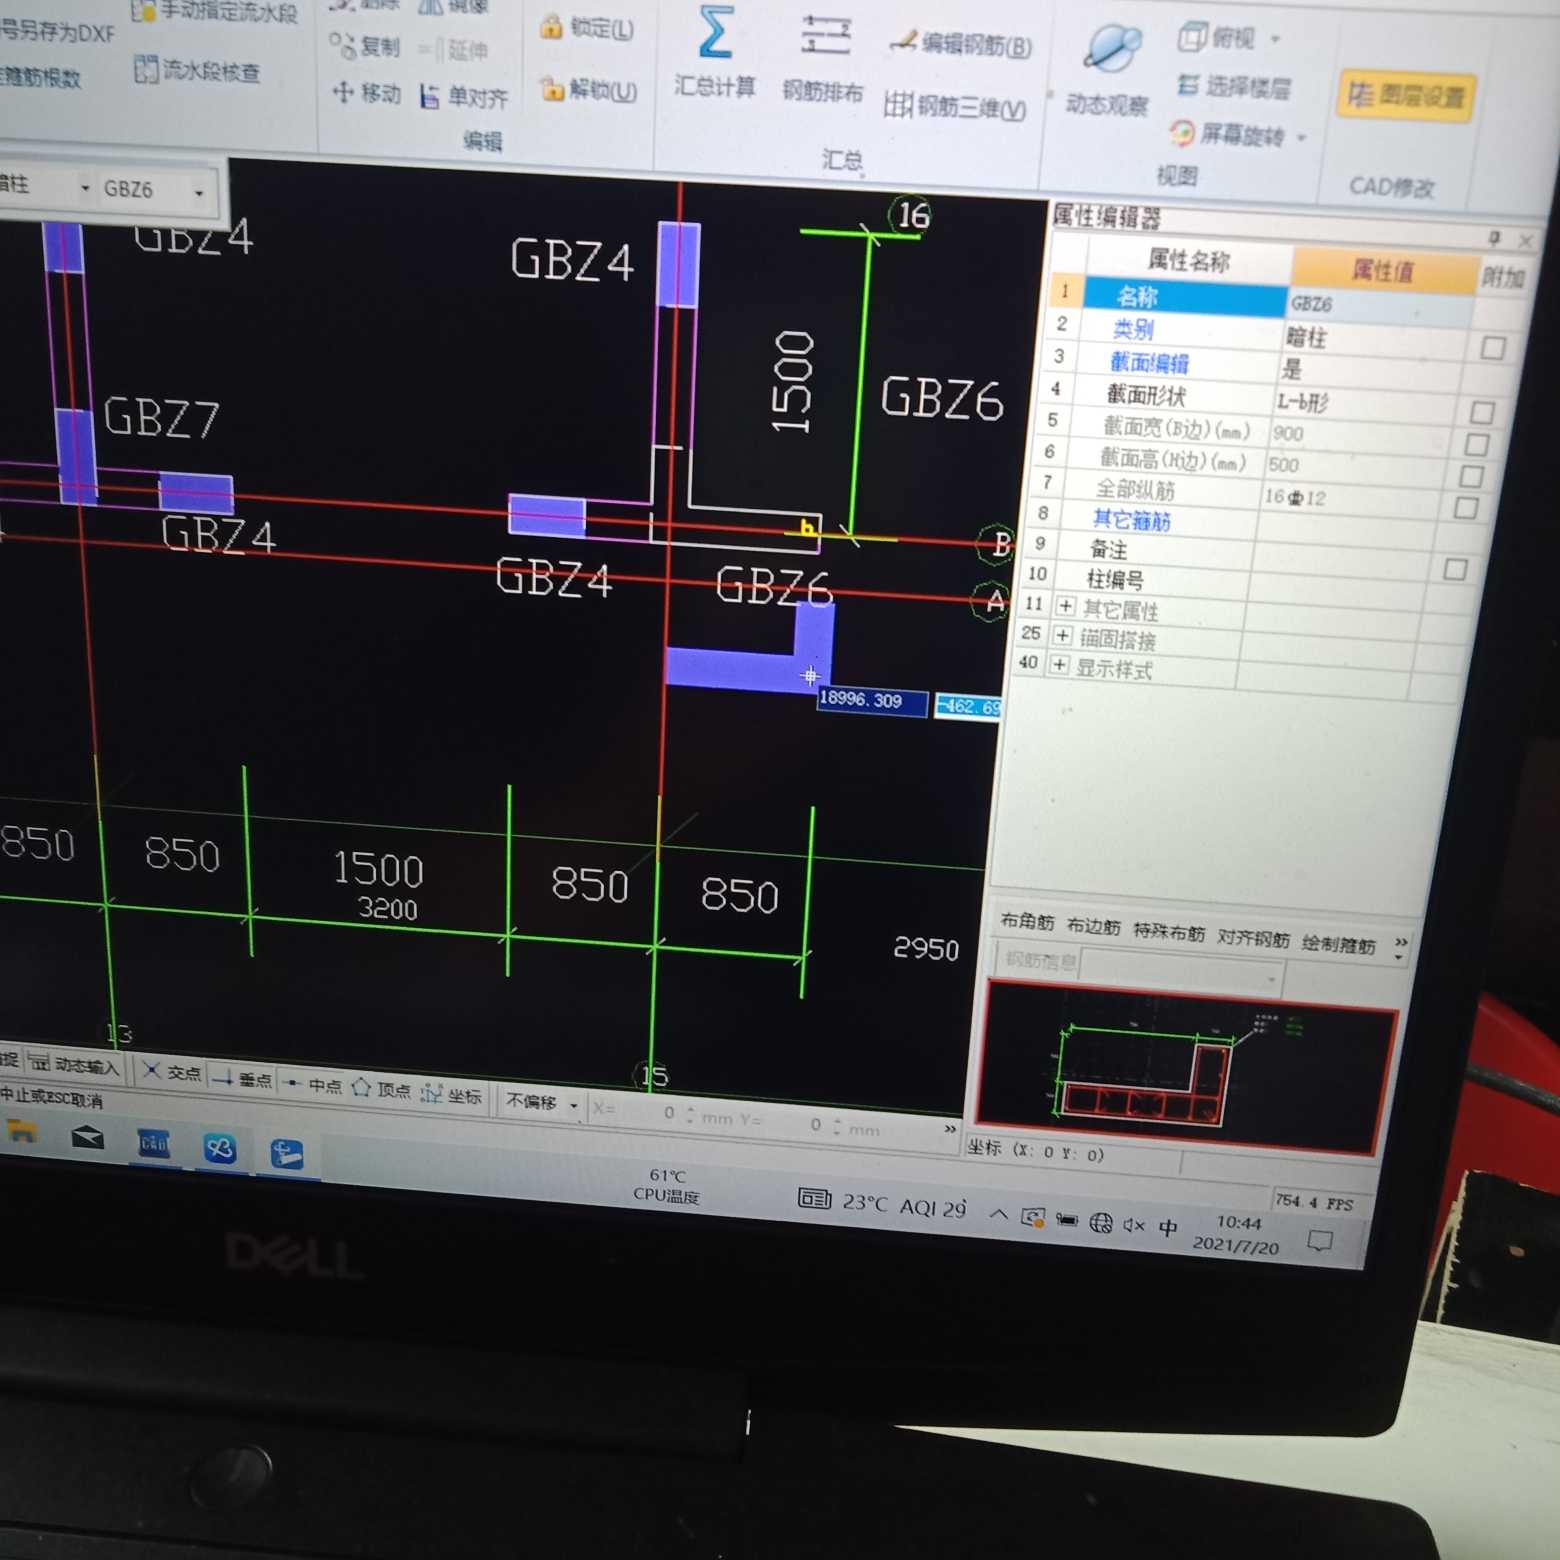
Task: Open the mail app on taskbar
Action: (x=88, y=1137)
